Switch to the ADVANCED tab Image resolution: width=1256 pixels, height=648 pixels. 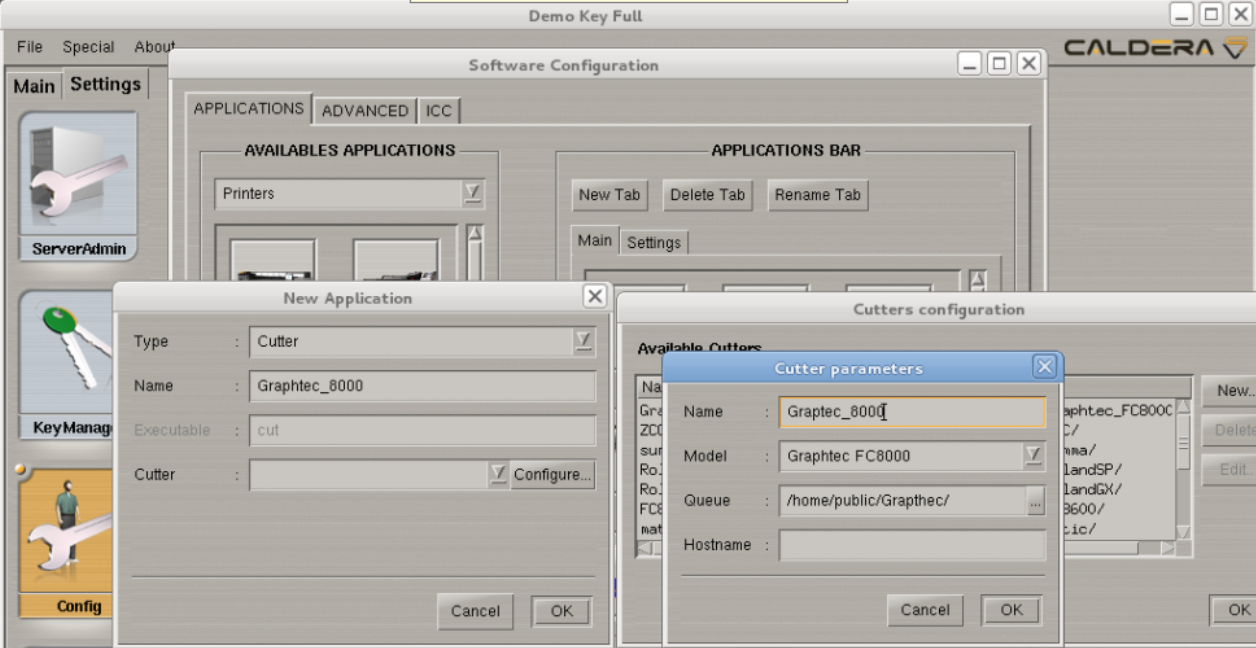click(365, 111)
